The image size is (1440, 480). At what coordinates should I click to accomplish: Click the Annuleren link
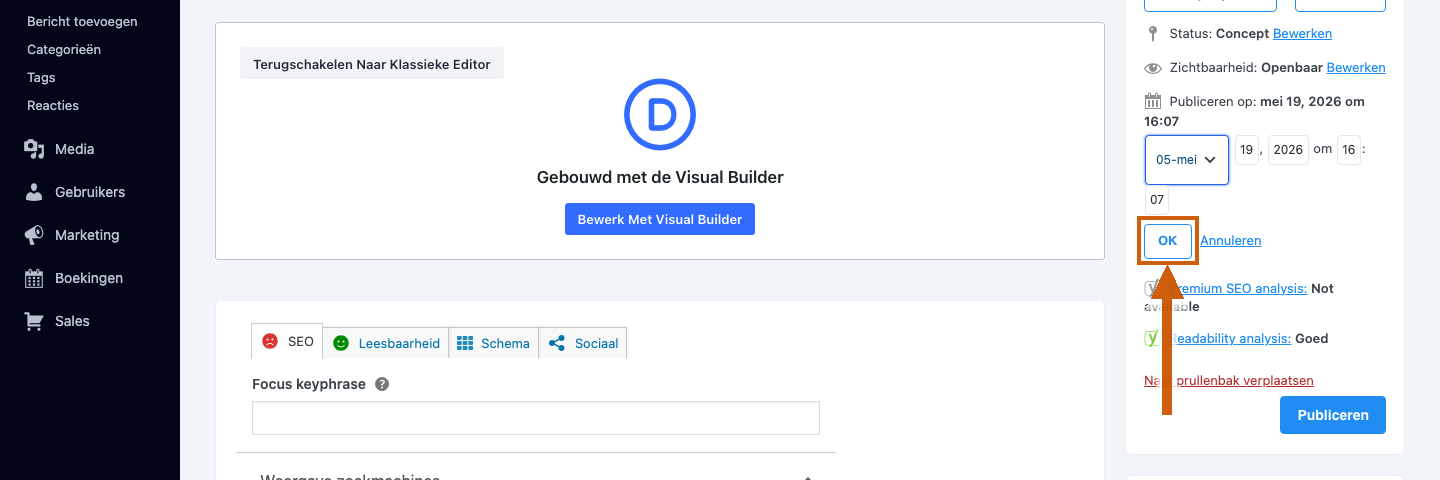(1231, 241)
